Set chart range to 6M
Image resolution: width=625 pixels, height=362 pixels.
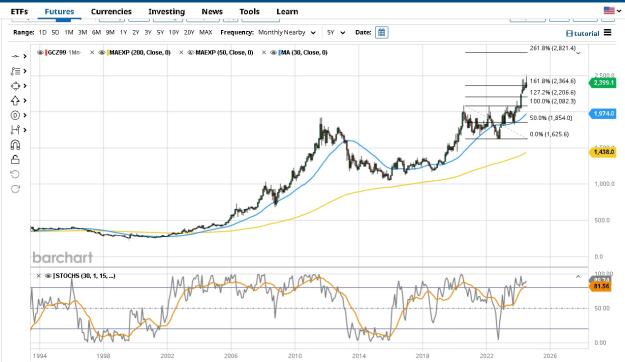point(96,32)
